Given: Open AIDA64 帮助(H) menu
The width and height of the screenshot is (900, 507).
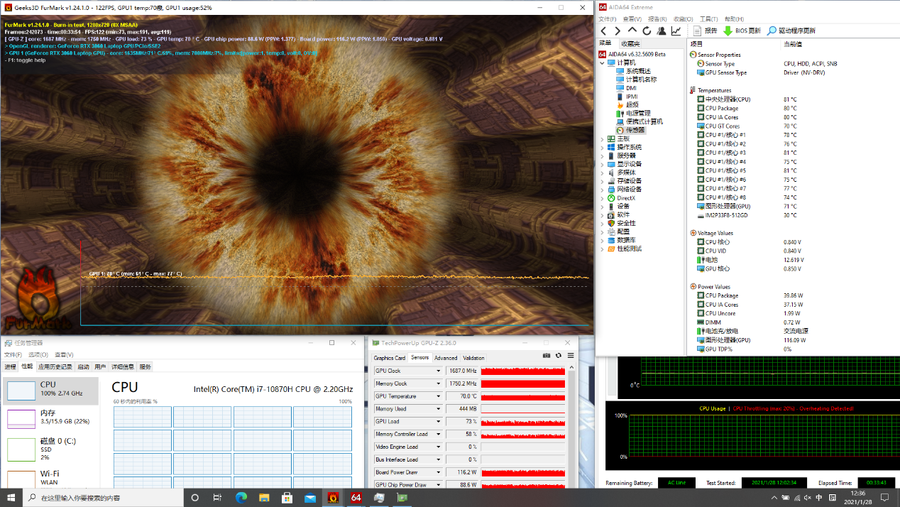Looking at the screenshot, I should (734, 19).
